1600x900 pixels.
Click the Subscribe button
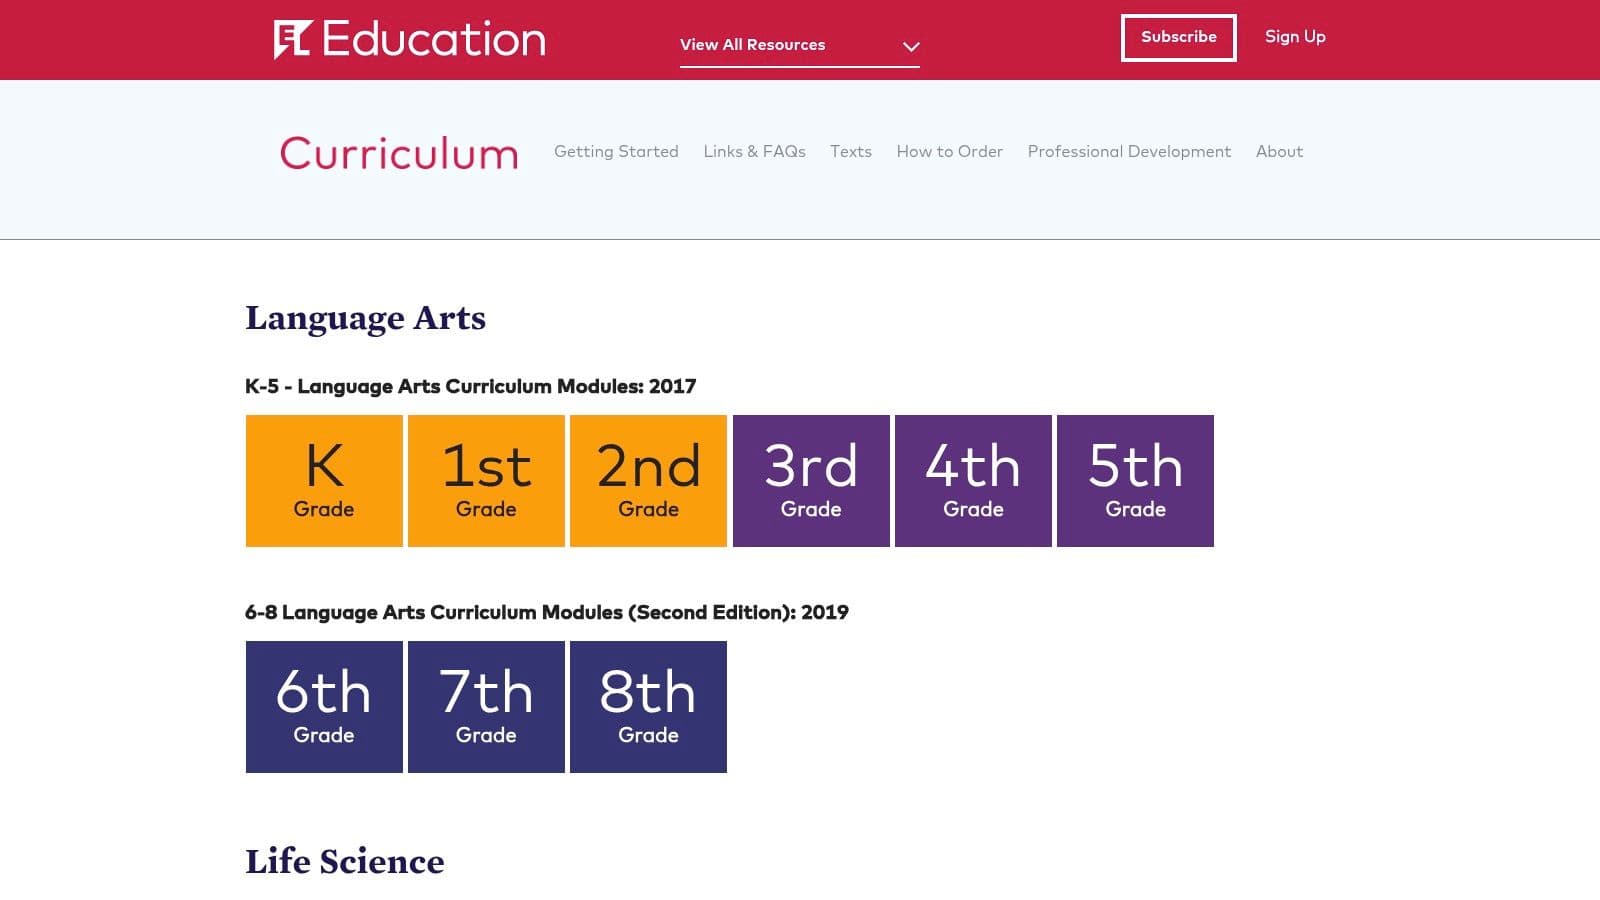[1178, 37]
